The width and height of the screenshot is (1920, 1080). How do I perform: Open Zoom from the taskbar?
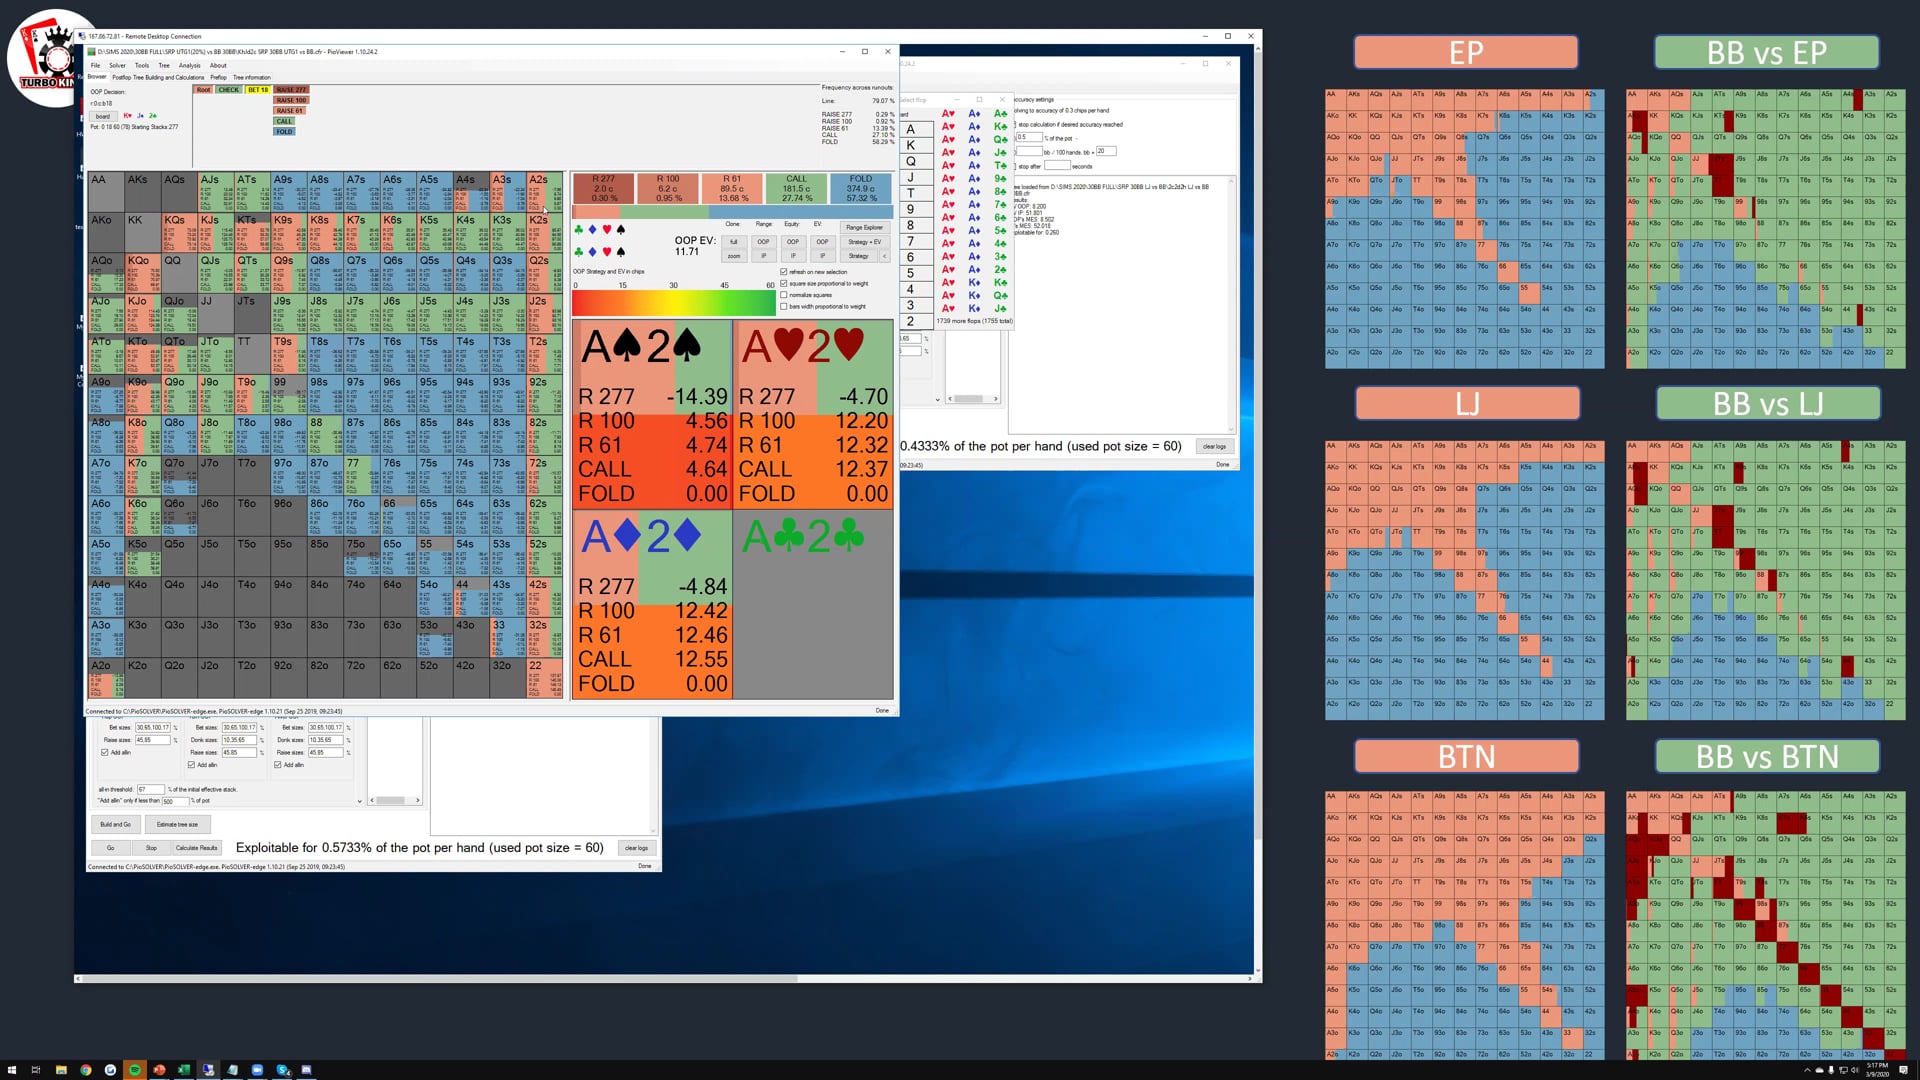coord(257,1069)
